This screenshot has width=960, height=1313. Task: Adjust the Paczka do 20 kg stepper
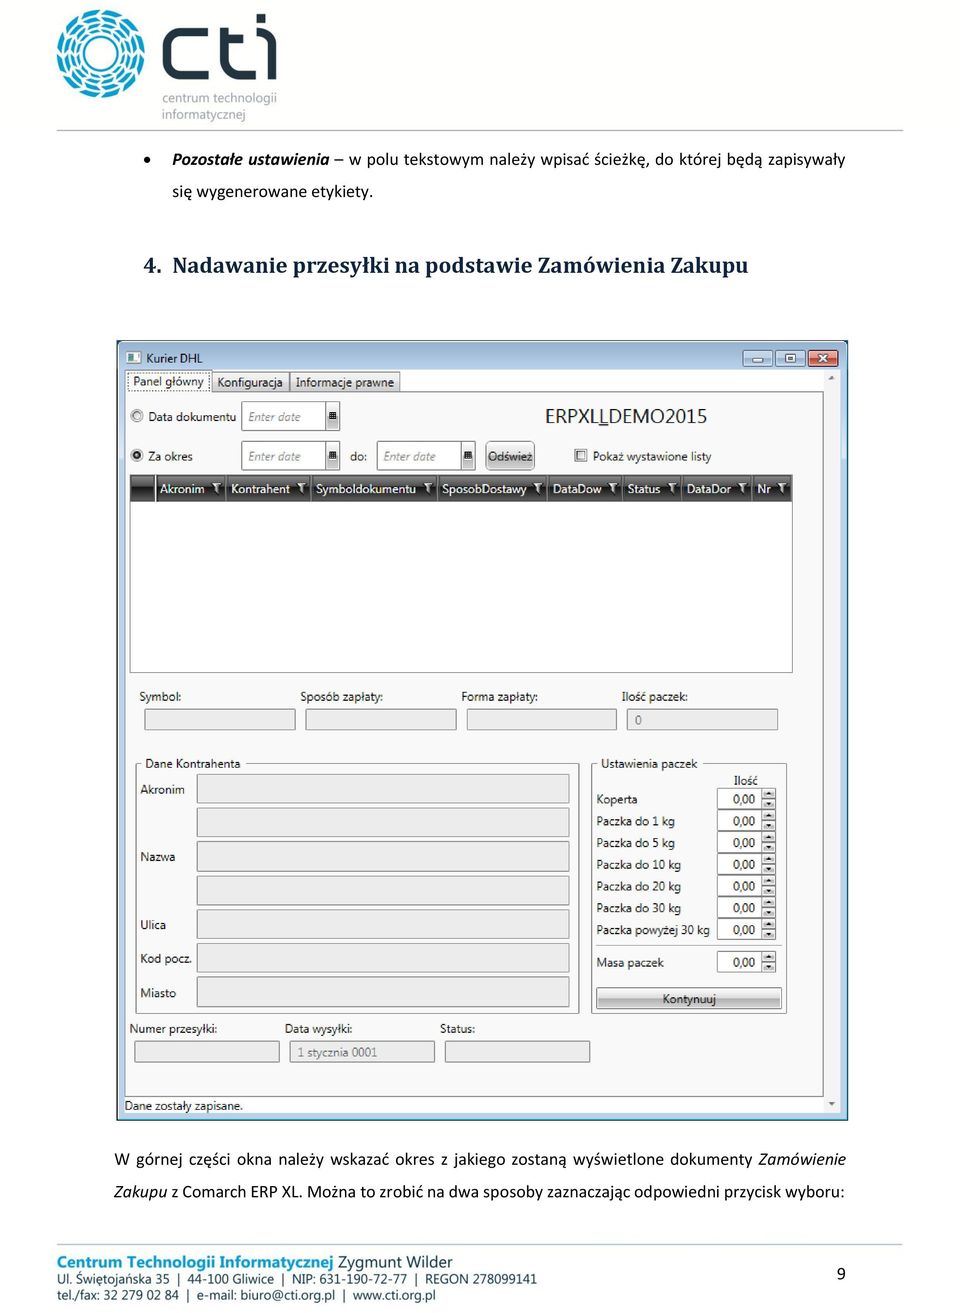coord(769,886)
